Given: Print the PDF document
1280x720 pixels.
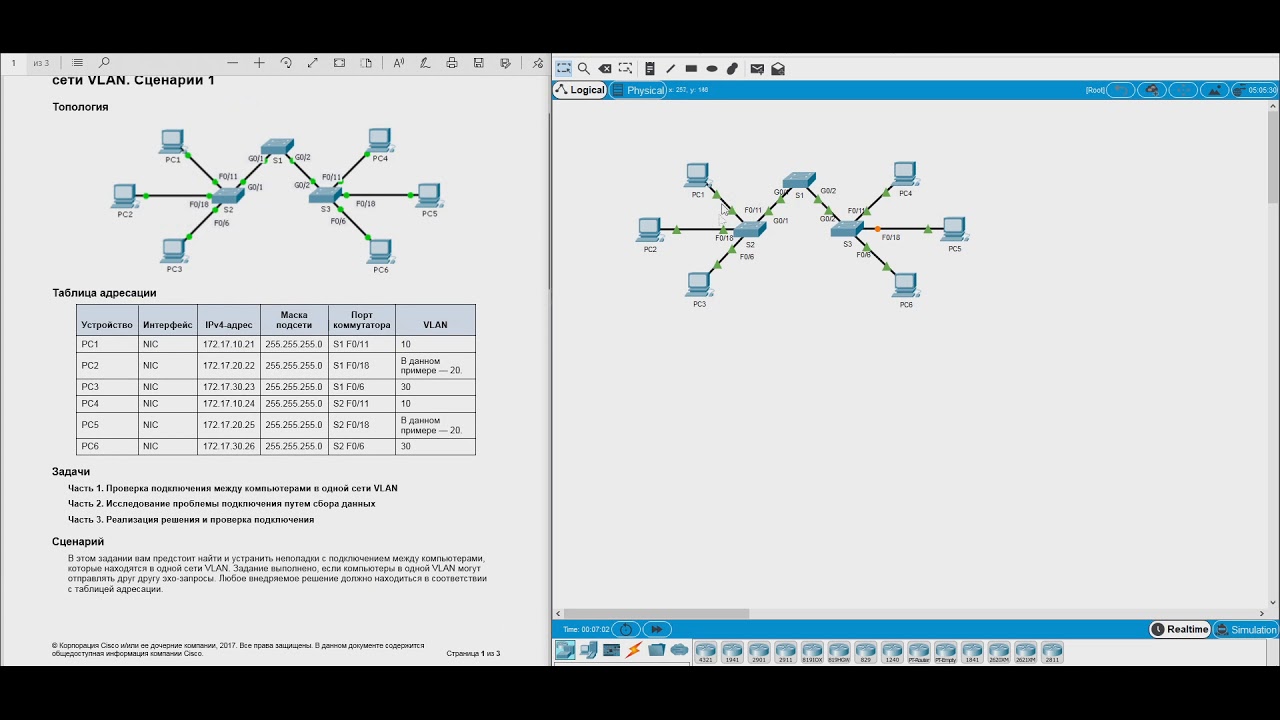Looking at the screenshot, I should tap(452, 63).
